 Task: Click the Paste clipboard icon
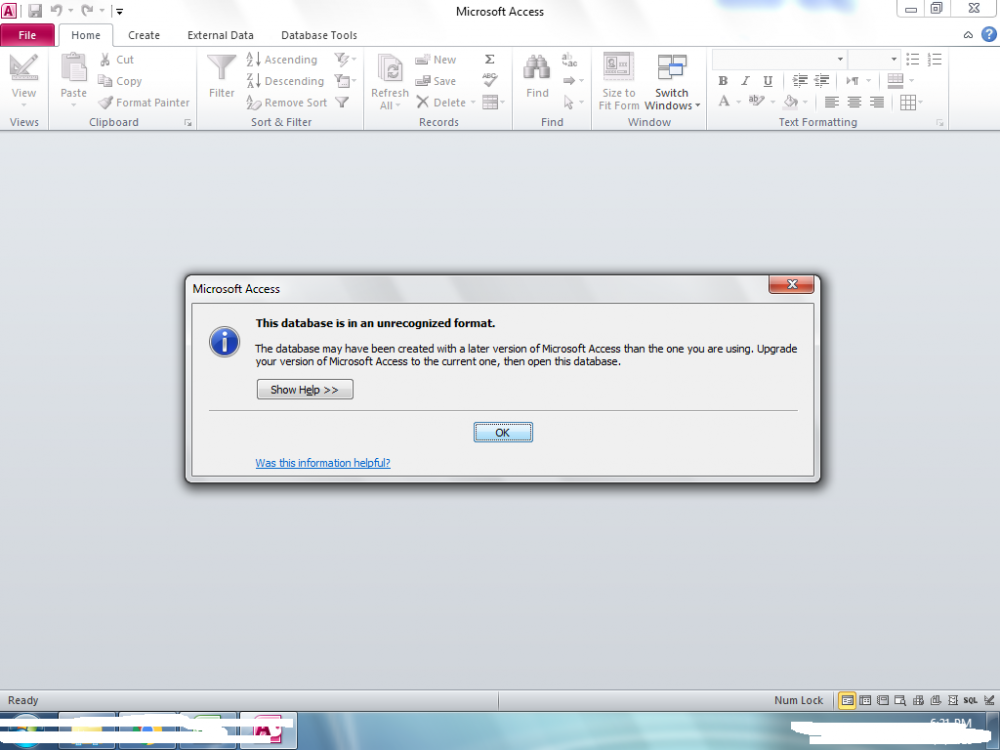pos(73,68)
